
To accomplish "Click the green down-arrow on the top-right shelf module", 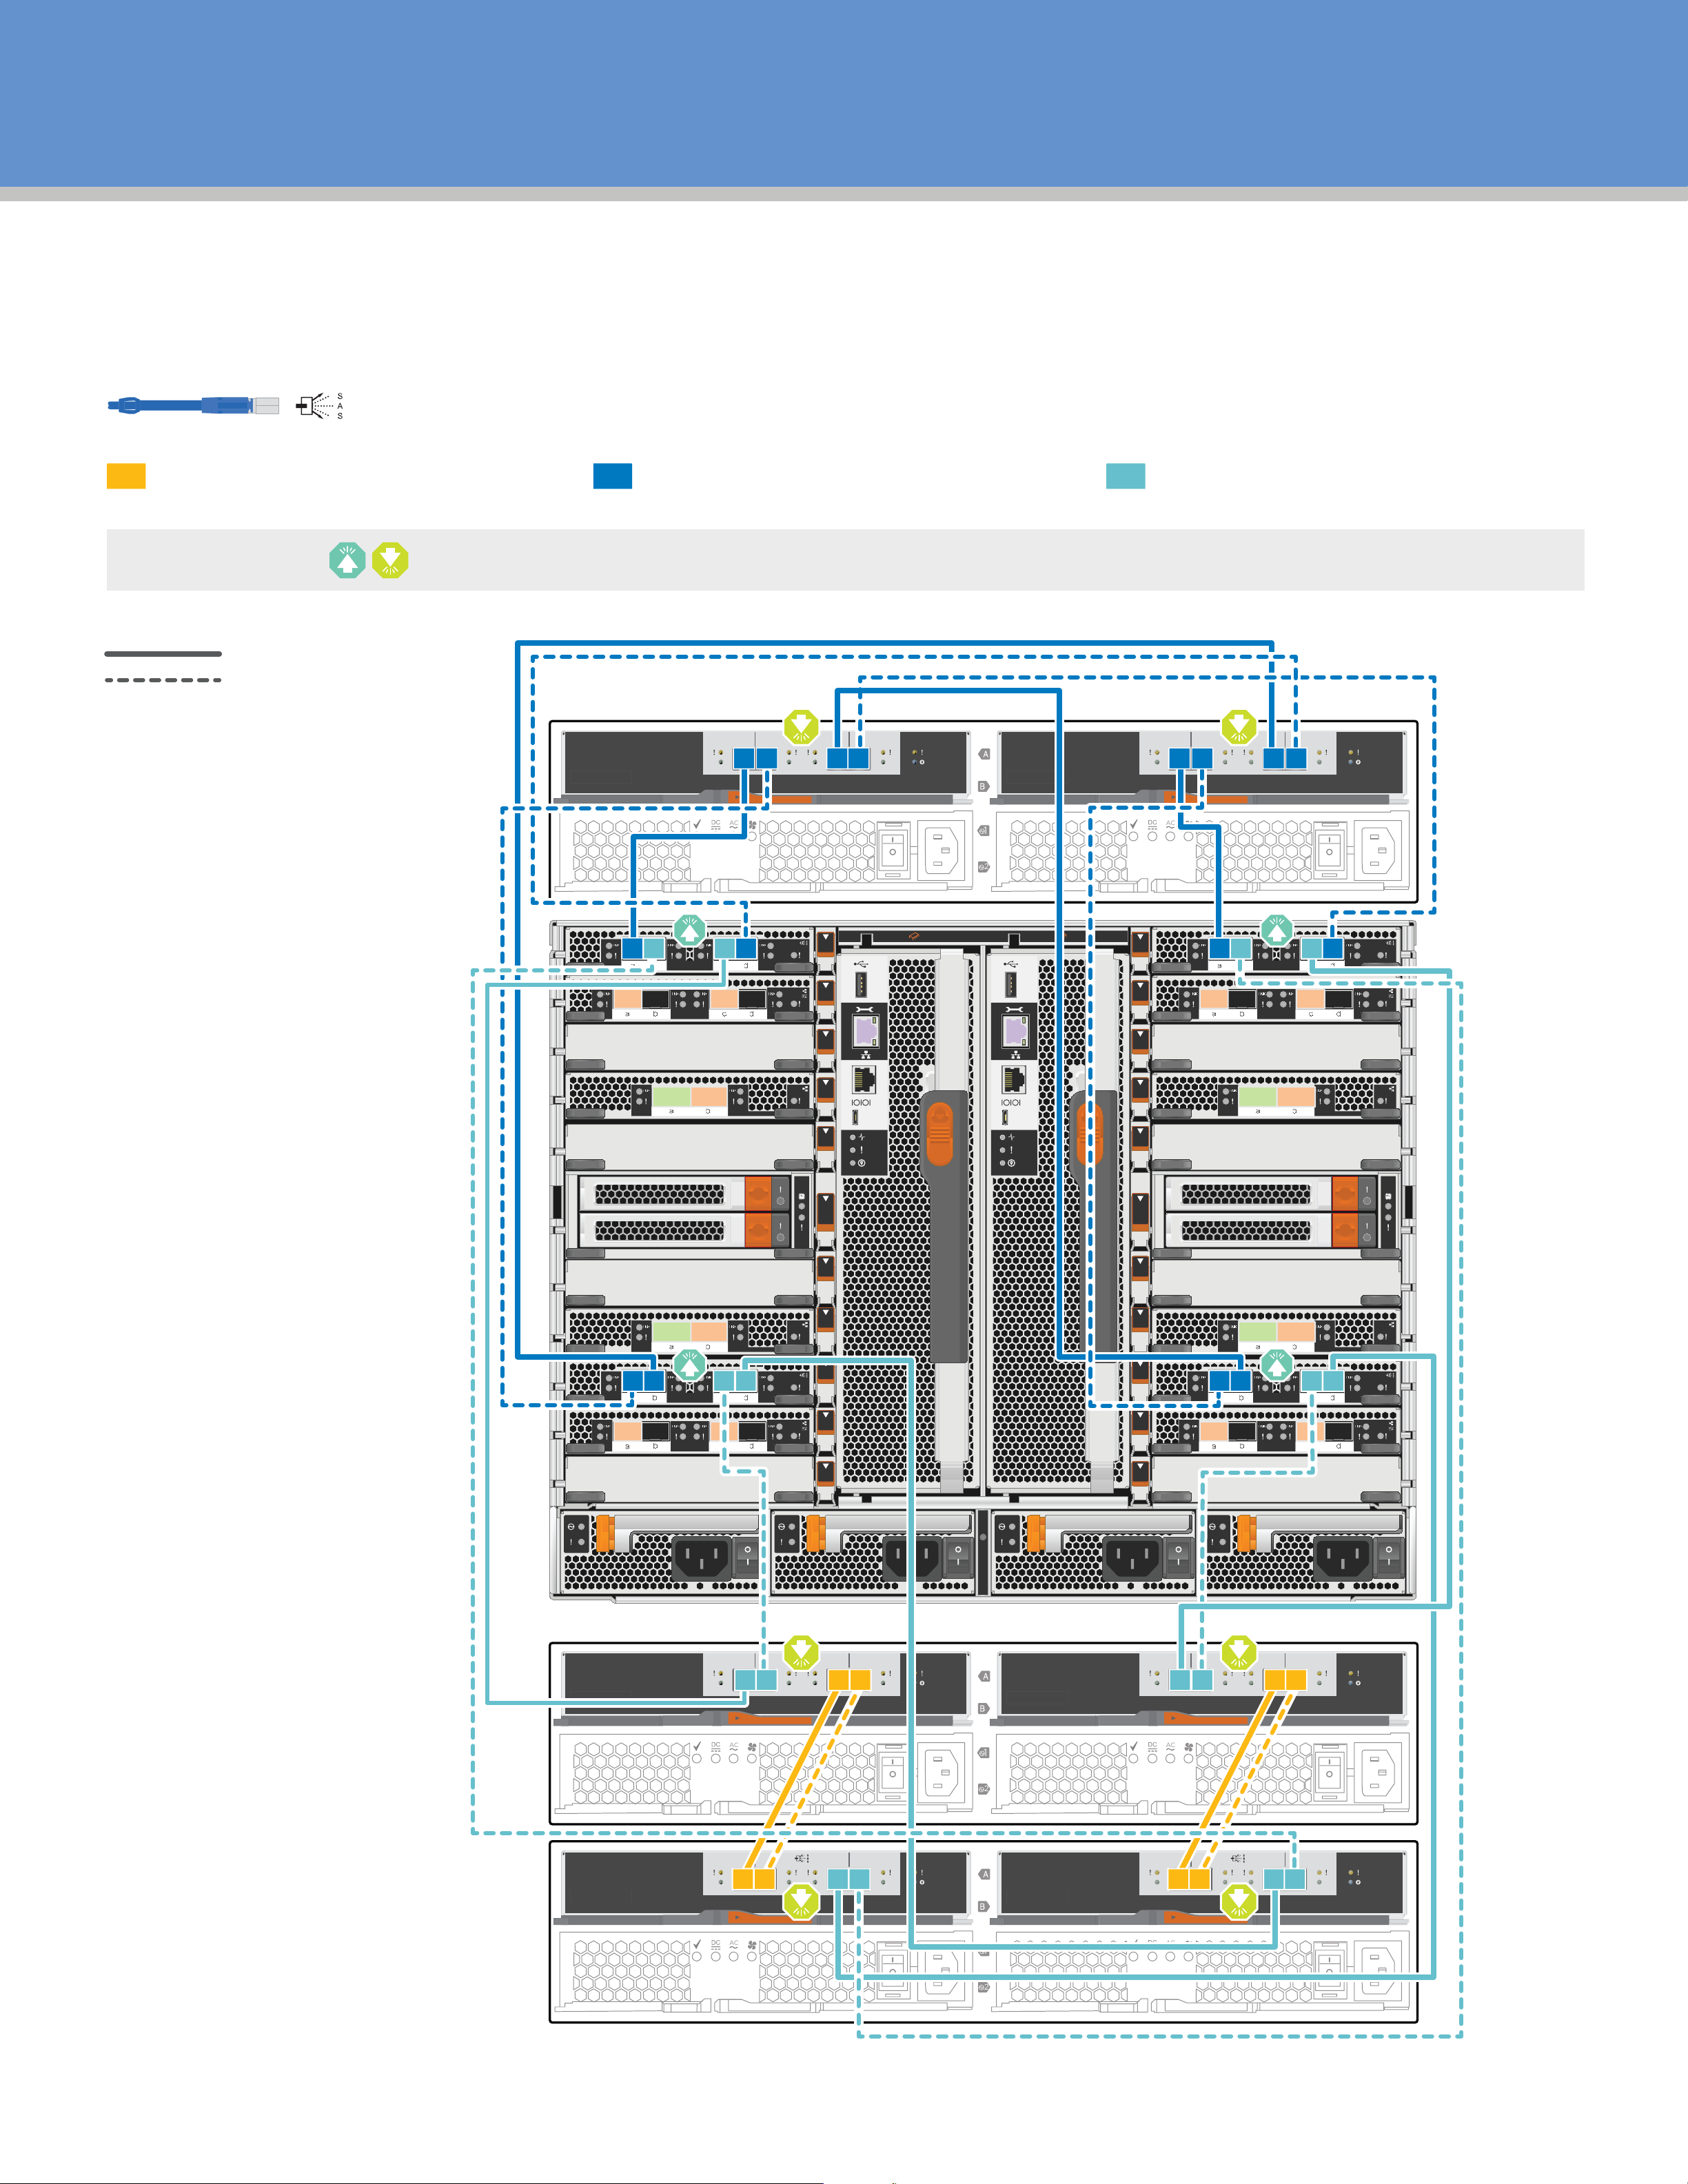I will point(1238,727).
